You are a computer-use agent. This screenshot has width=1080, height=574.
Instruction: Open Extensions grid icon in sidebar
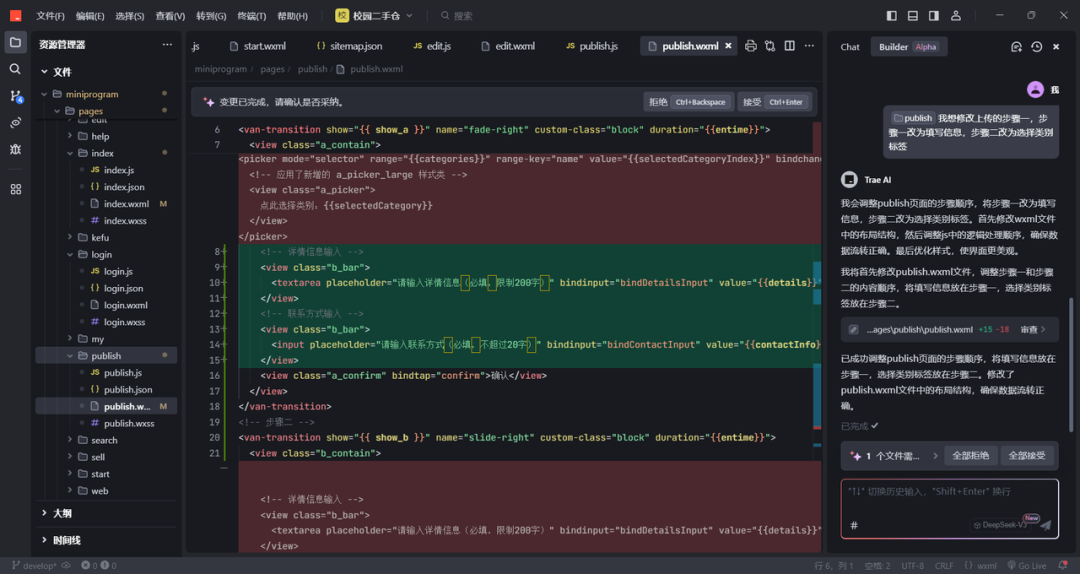(x=15, y=189)
